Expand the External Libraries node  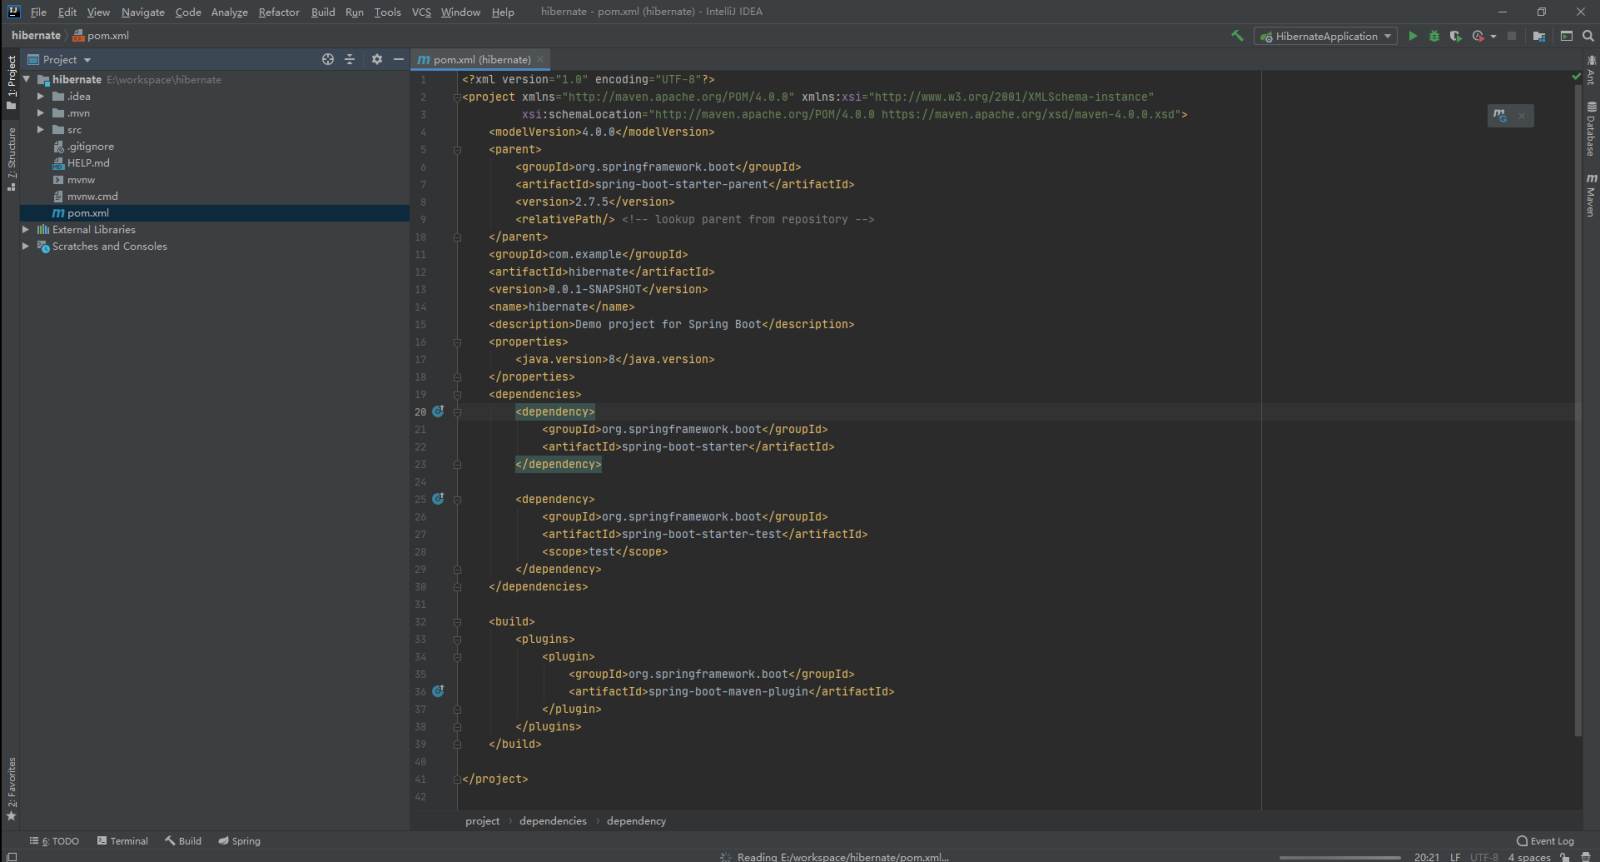pyautogui.click(x=26, y=230)
